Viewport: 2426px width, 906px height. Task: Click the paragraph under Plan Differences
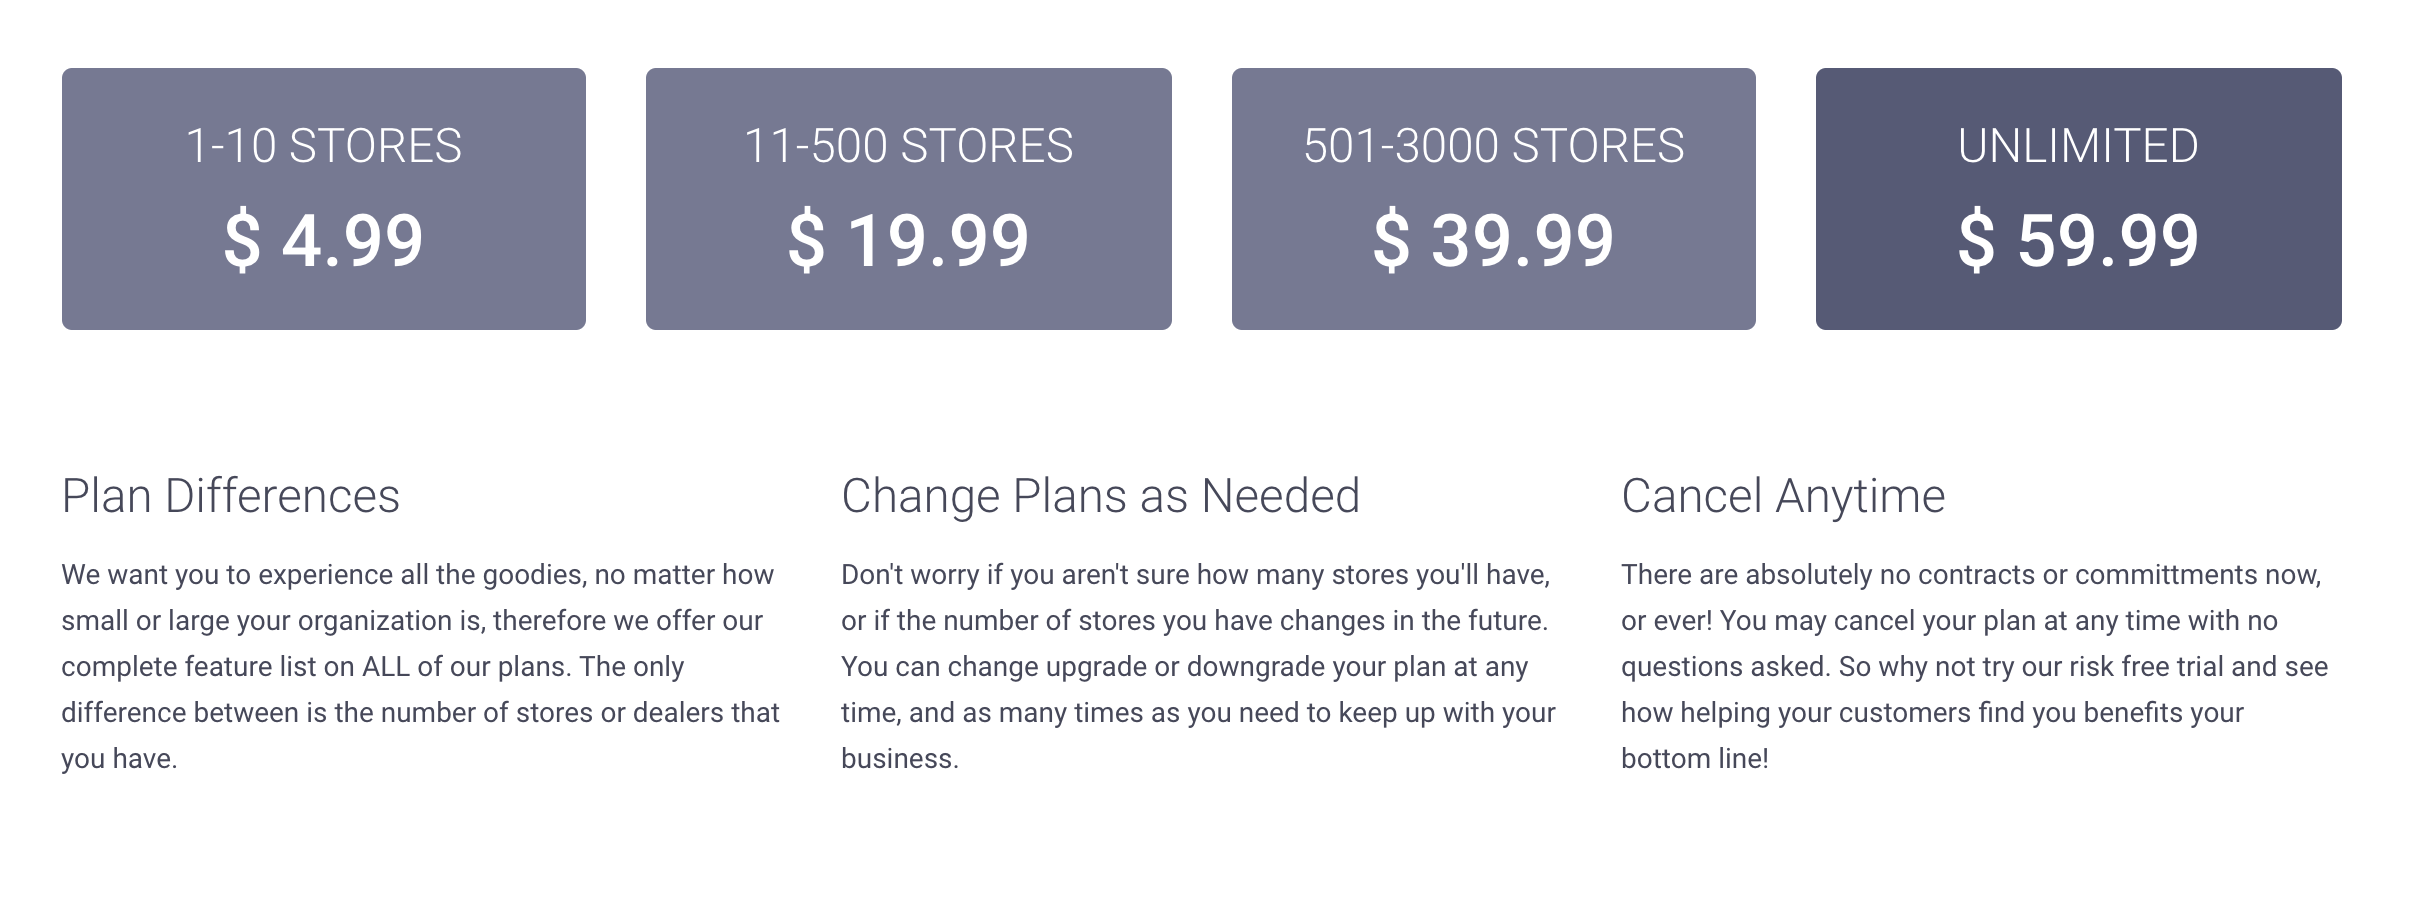click(421, 666)
